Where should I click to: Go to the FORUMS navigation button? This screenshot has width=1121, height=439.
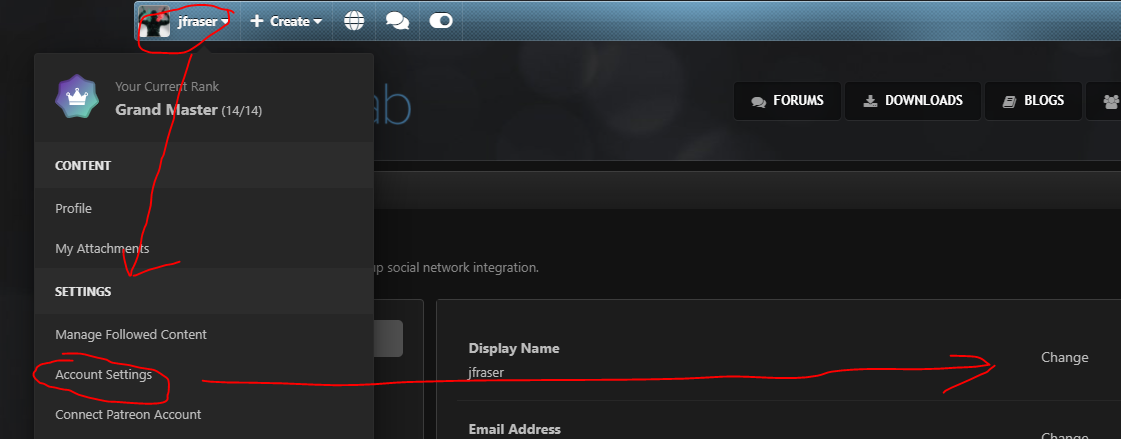click(x=787, y=101)
